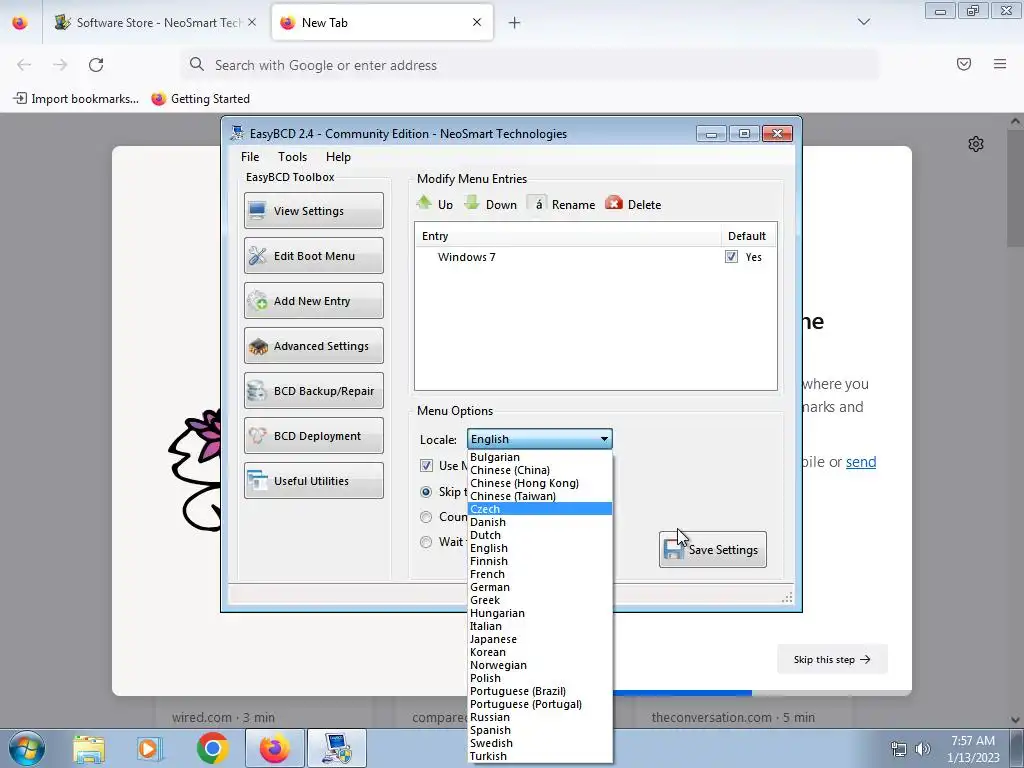Open Google Chrome from the taskbar
The width and height of the screenshot is (1024, 768).
(212, 748)
